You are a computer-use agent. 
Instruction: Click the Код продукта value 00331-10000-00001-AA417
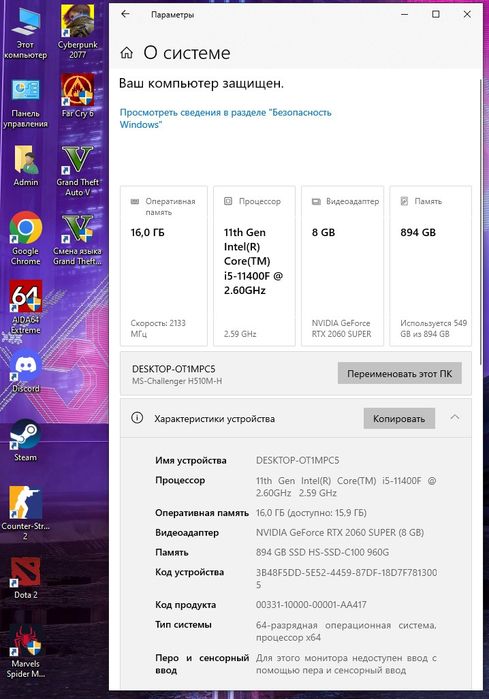point(311,604)
